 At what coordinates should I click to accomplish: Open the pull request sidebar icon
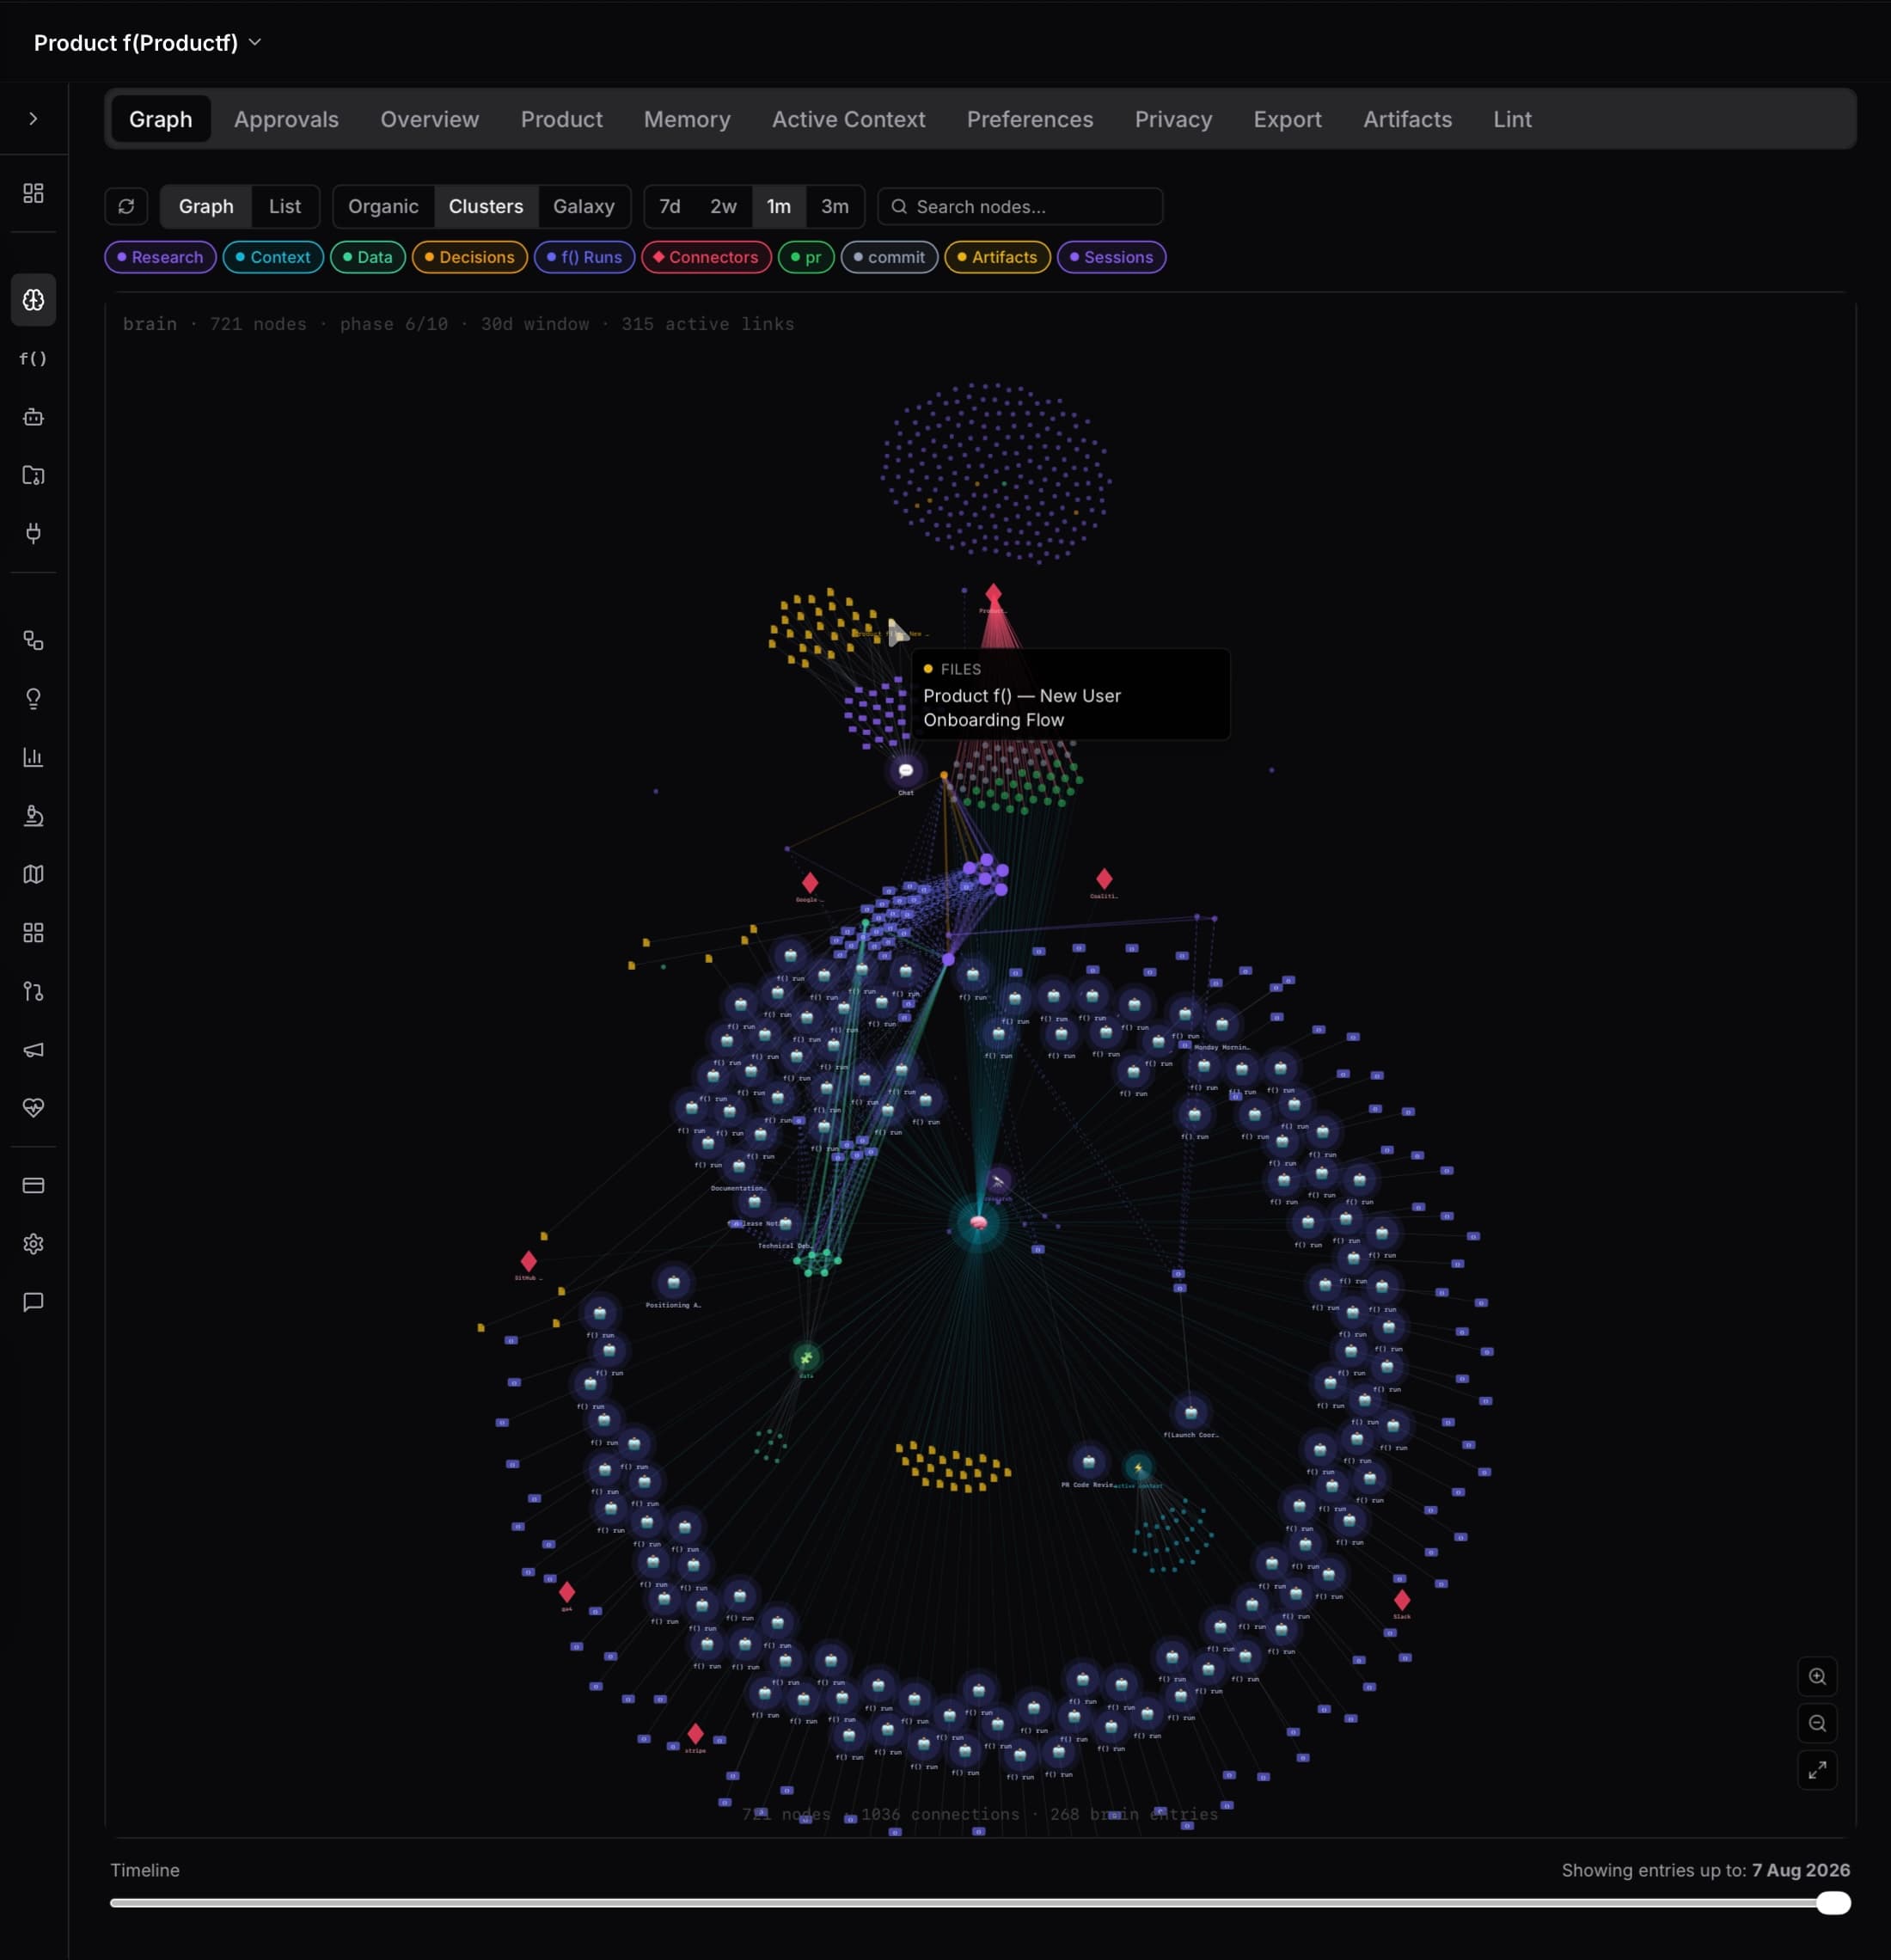(x=33, y=991)
